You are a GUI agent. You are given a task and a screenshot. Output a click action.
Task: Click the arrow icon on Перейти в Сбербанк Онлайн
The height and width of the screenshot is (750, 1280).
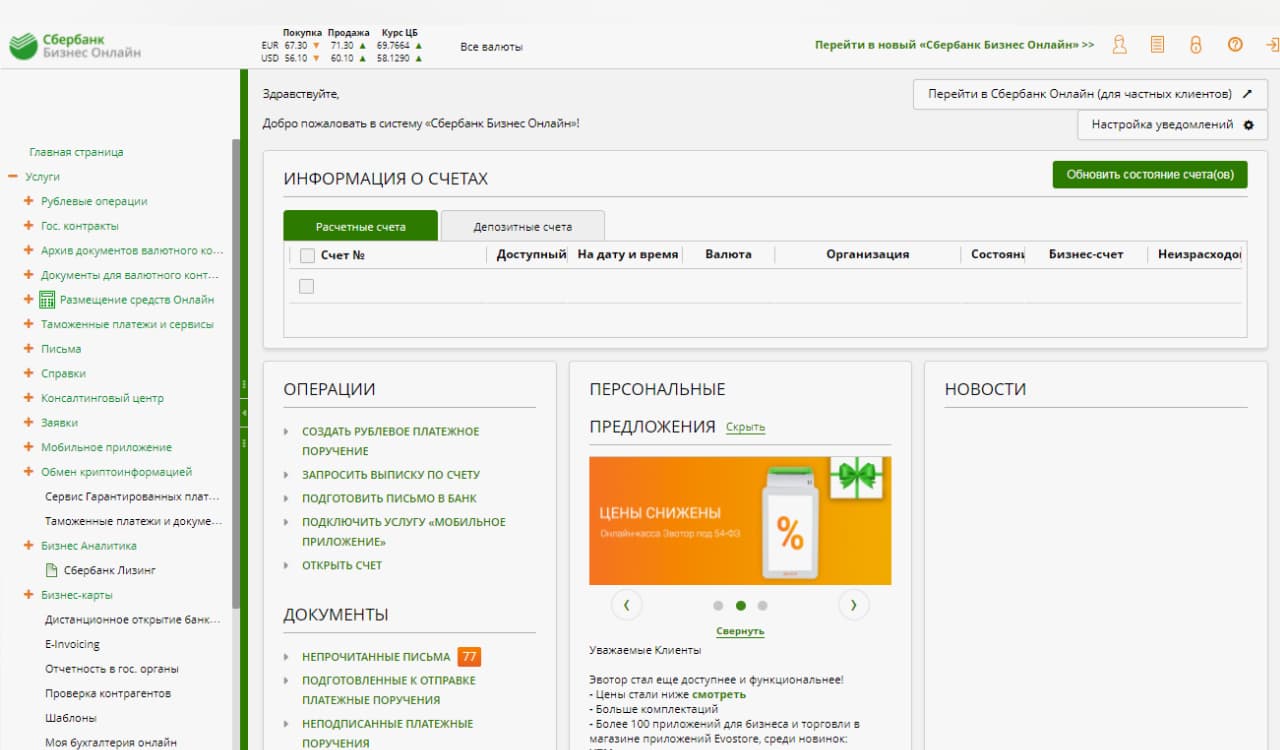[1247, 94]
